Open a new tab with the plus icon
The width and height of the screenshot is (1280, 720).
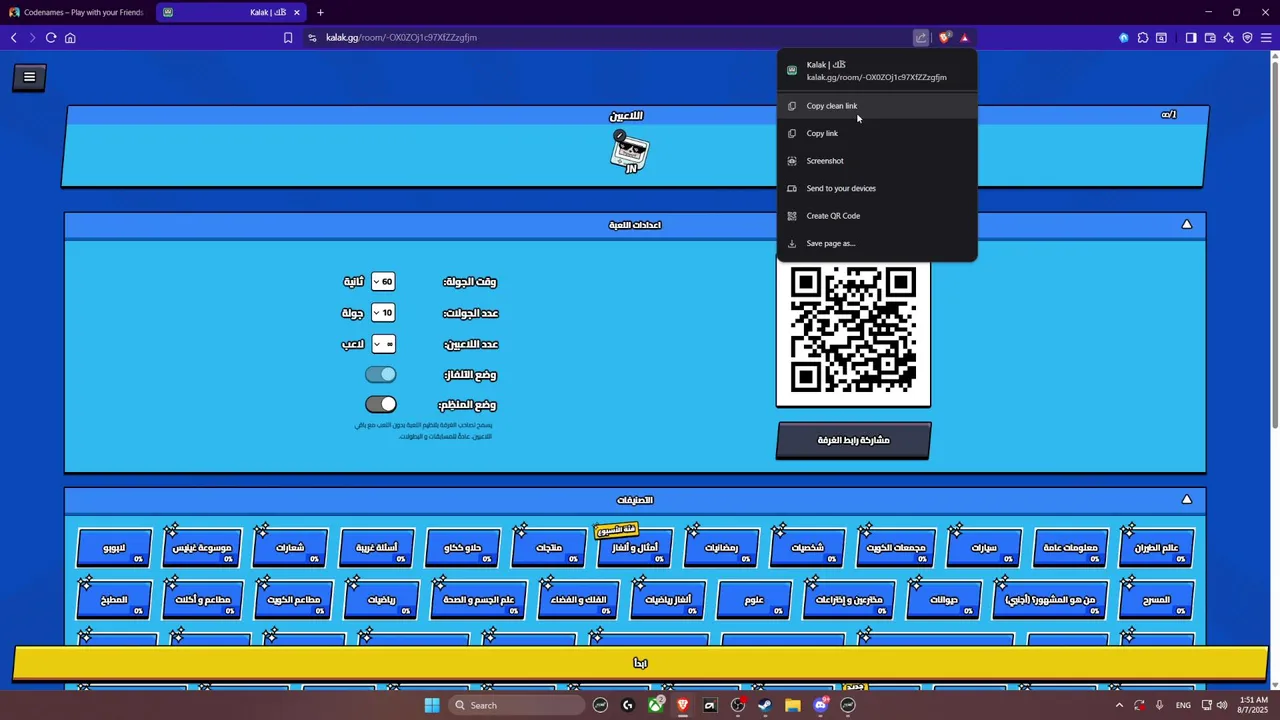click(320, 12)
